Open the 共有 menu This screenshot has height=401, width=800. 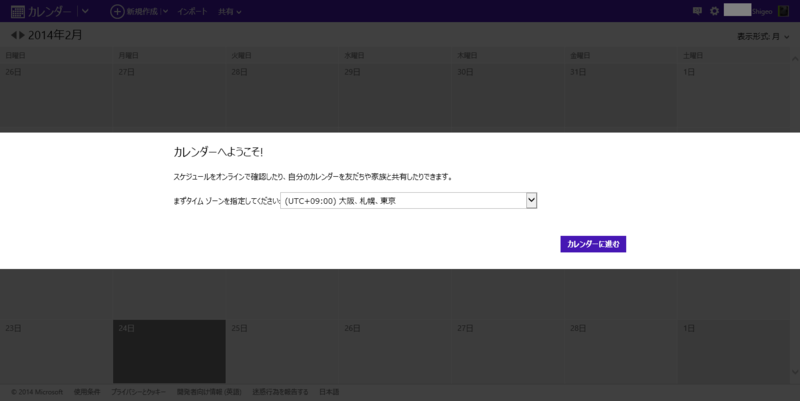[x=230, y=11]
